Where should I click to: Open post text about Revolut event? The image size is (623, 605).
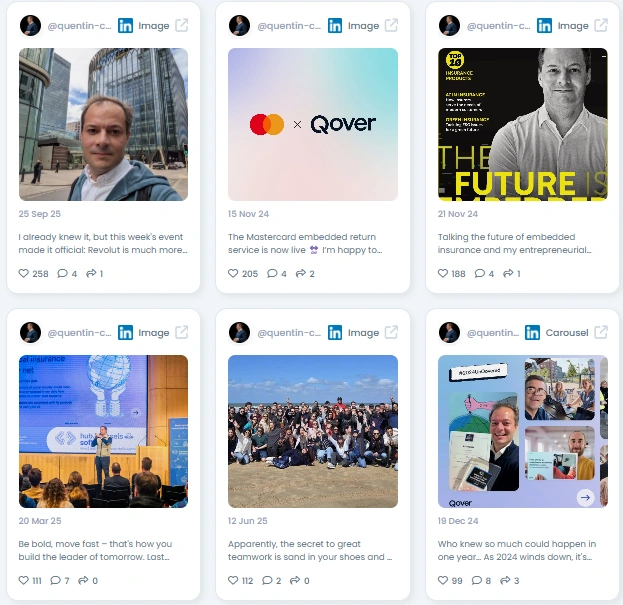click(x=103, y=244)
